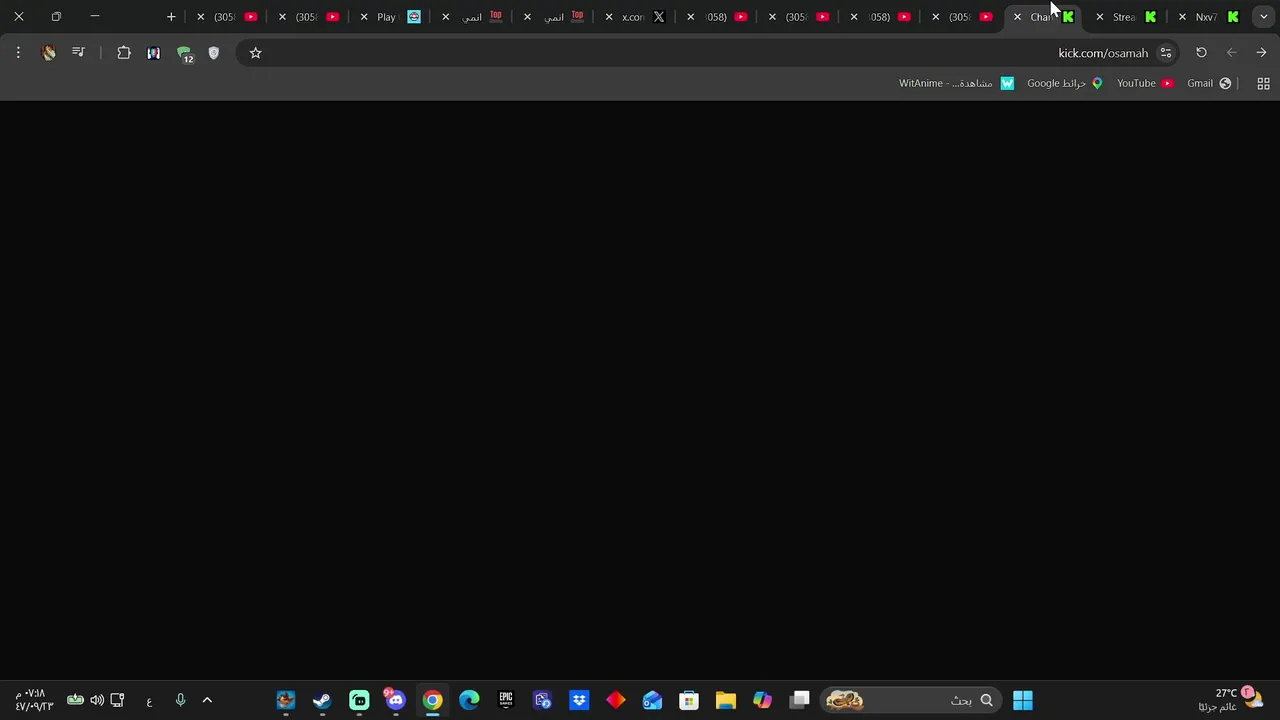
Task: Open the apps grid in the bookmarks bar
Action: pos(1263,83)
